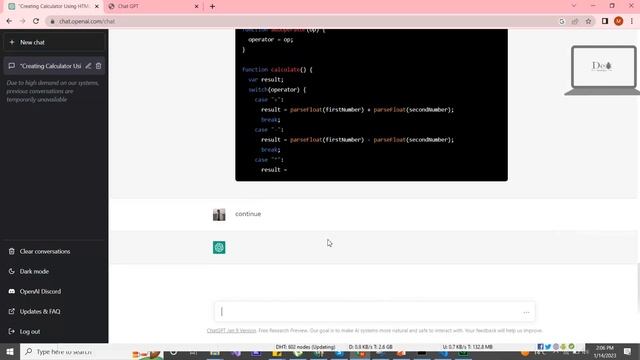Click the New chat plus icon
Image resolution: width=640 pixels, height=360 pixels.
point(12,42)
